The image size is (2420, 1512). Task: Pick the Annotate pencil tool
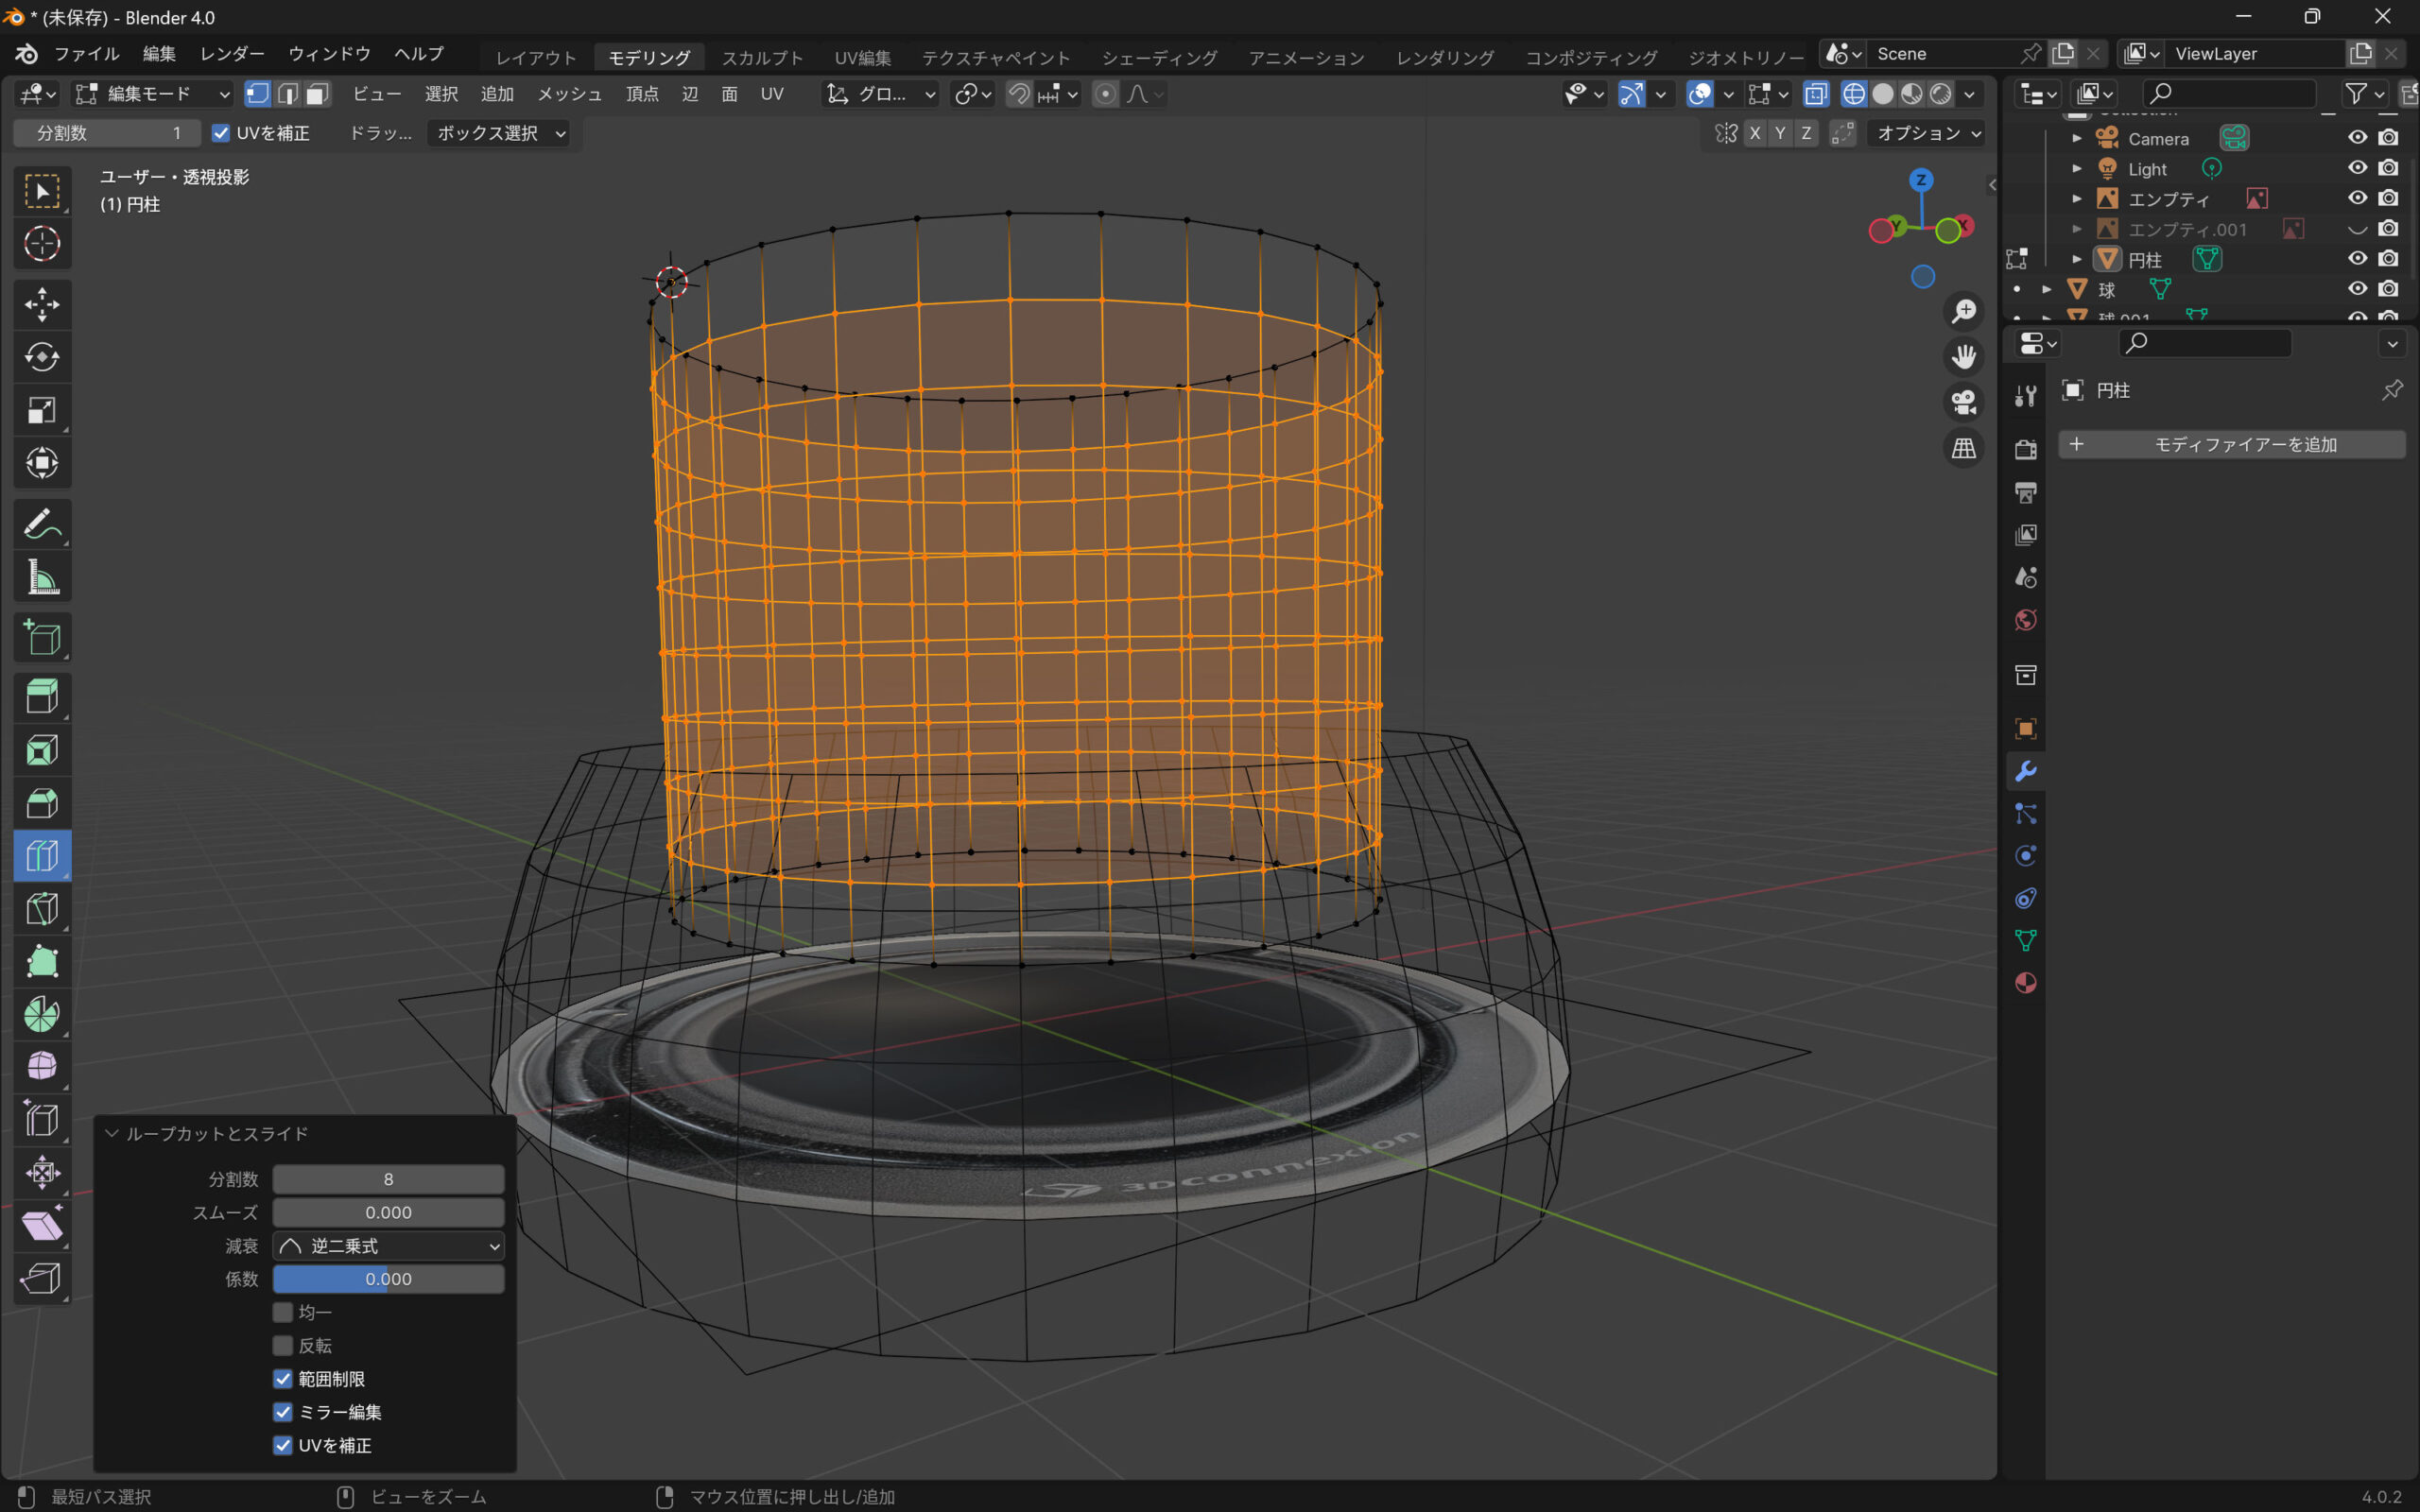point(41,524)
